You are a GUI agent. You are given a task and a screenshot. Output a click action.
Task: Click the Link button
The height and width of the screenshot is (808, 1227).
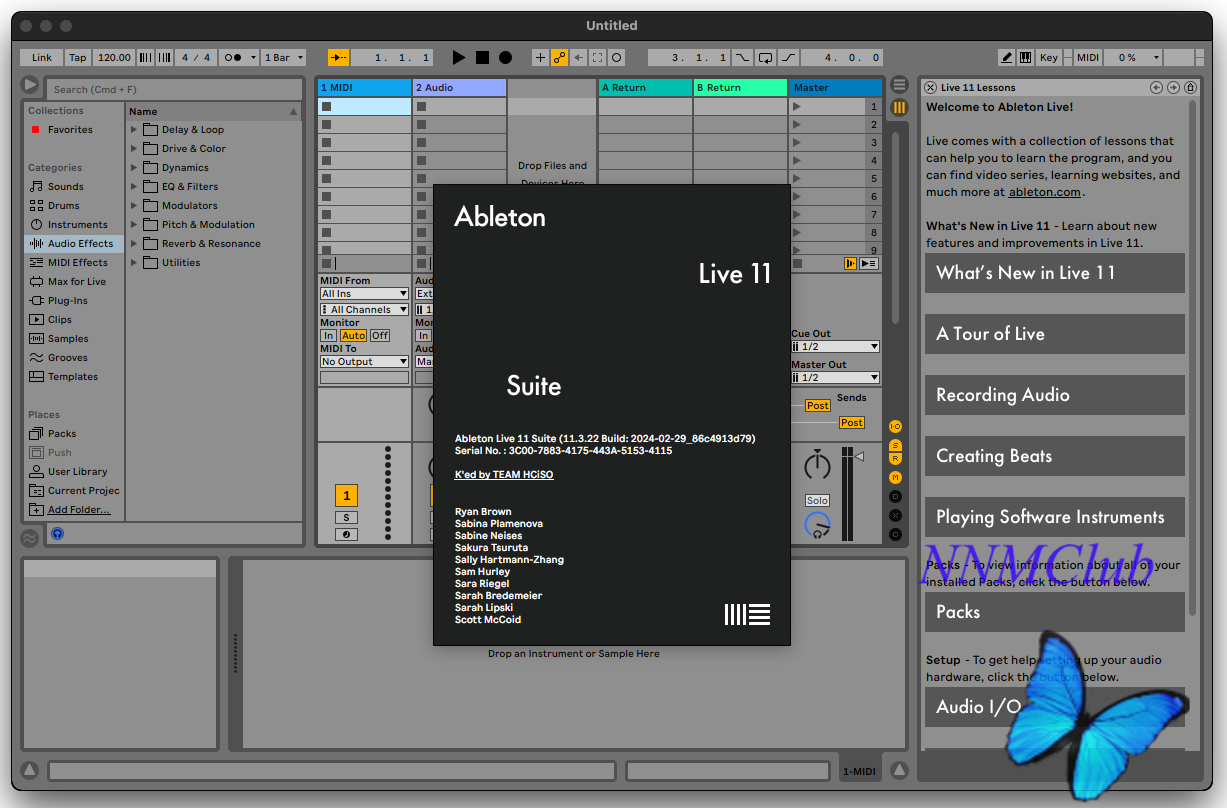42,58
